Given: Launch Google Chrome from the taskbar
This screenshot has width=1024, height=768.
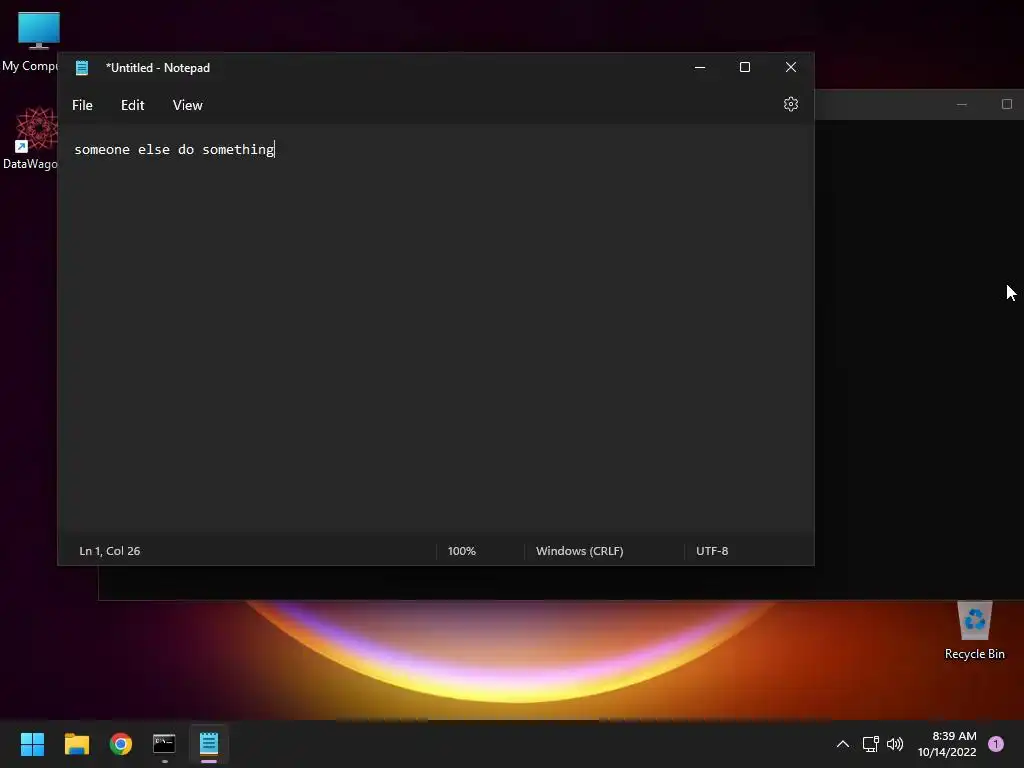Looking at the screenshot, I should pos(121,744).
